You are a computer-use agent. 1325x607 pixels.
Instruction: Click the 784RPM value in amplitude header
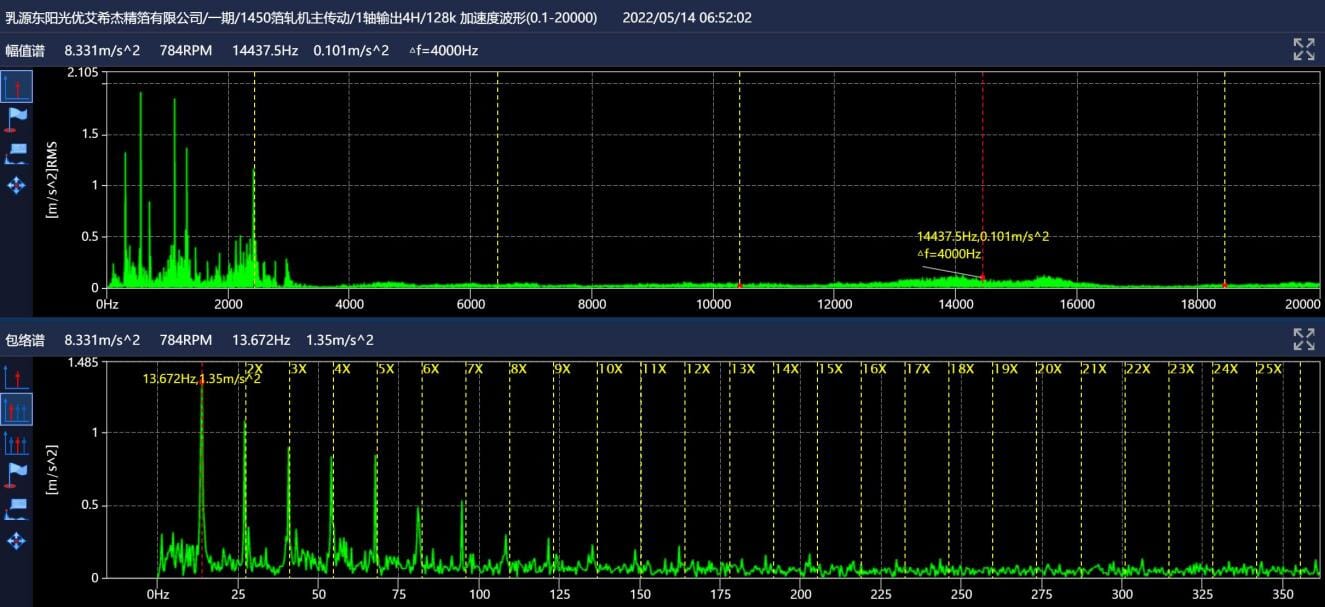click(x=186, y=50)
